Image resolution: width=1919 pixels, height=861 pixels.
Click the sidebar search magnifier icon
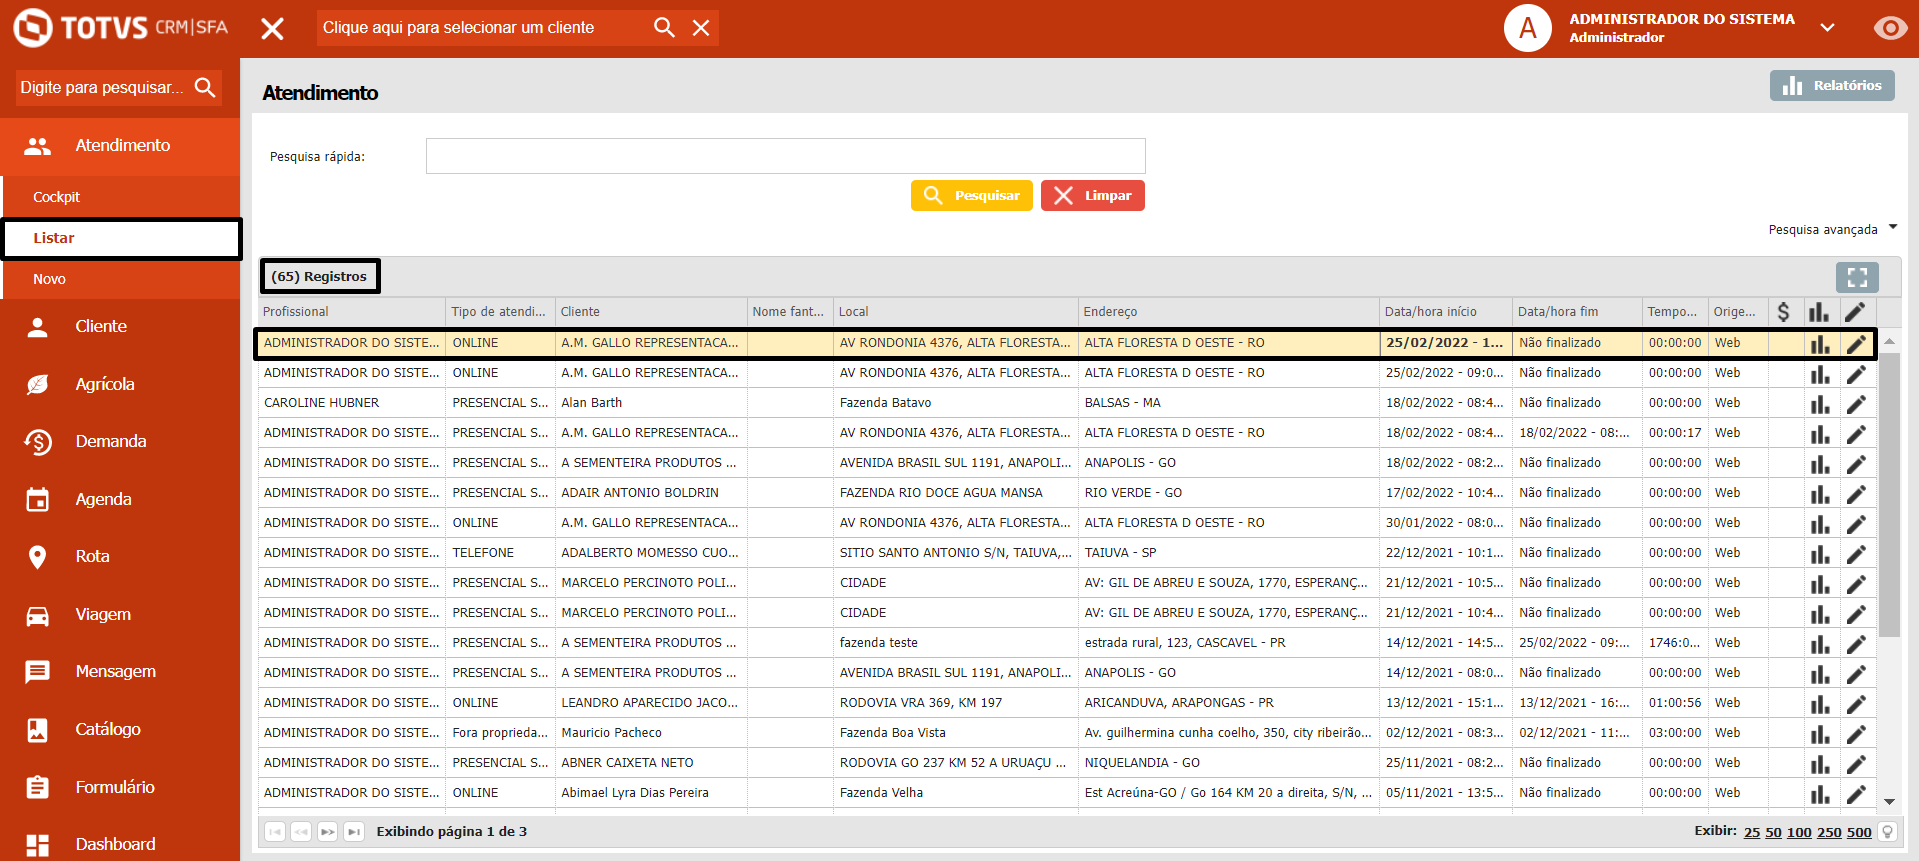point(205,87)
